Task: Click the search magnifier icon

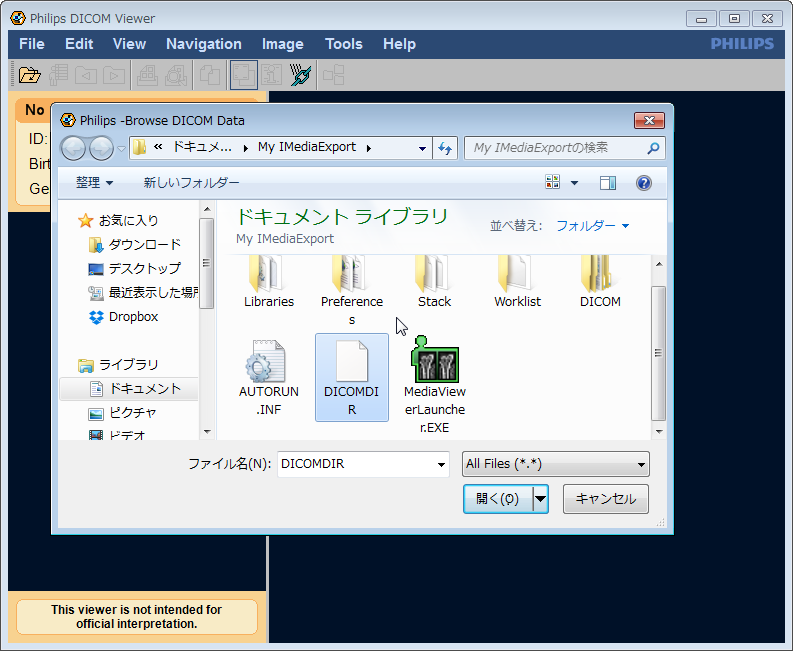Action: (x=653, y=148)
